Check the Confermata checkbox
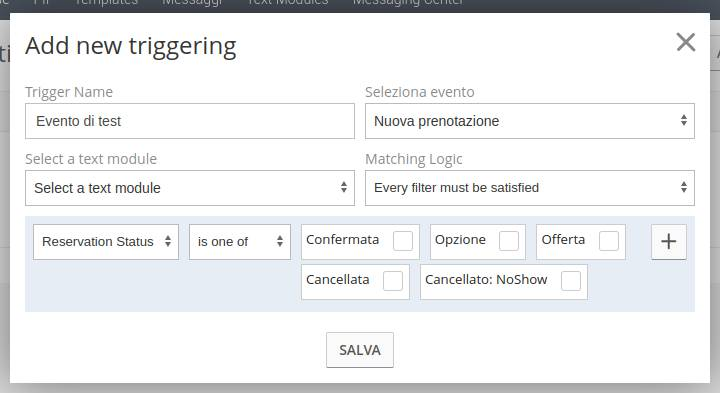Image resolution: width=720 pixels, height=393 pixels. click(x=403, y=241)
